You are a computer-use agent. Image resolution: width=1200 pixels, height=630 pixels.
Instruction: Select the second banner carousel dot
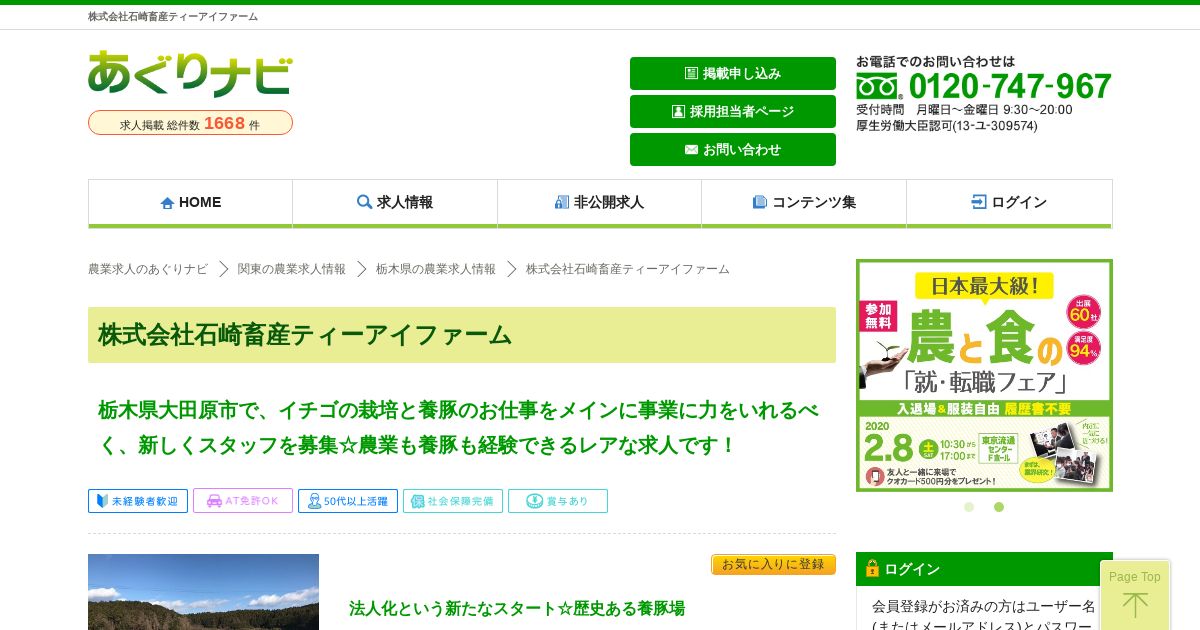(x=999, y=507)
